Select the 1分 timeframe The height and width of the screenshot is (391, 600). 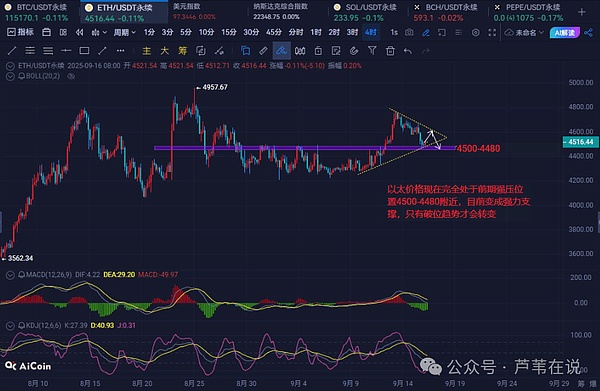pyautogui.click(x=149, y=33)
